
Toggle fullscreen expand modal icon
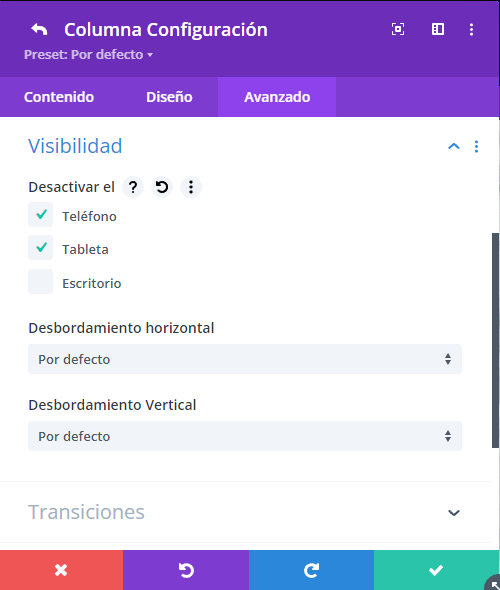coord(398,29)
